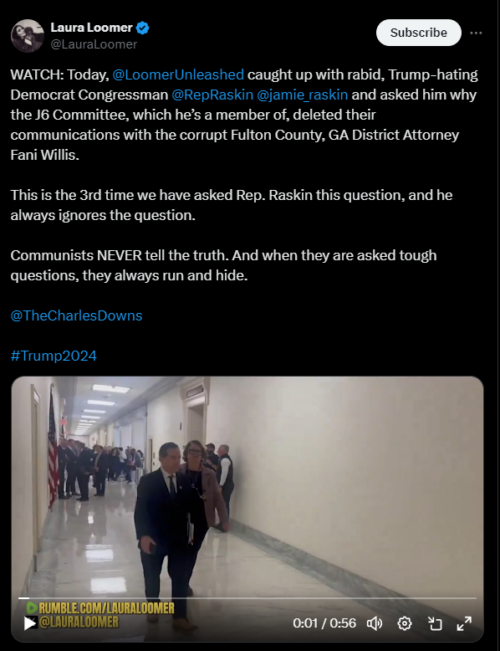Image resolution: width=500 pixels, height=651 pixels.
Task: Click the RUMBLE.COM/LAURALOOMER watermark
Action: (x=100, y=608)
